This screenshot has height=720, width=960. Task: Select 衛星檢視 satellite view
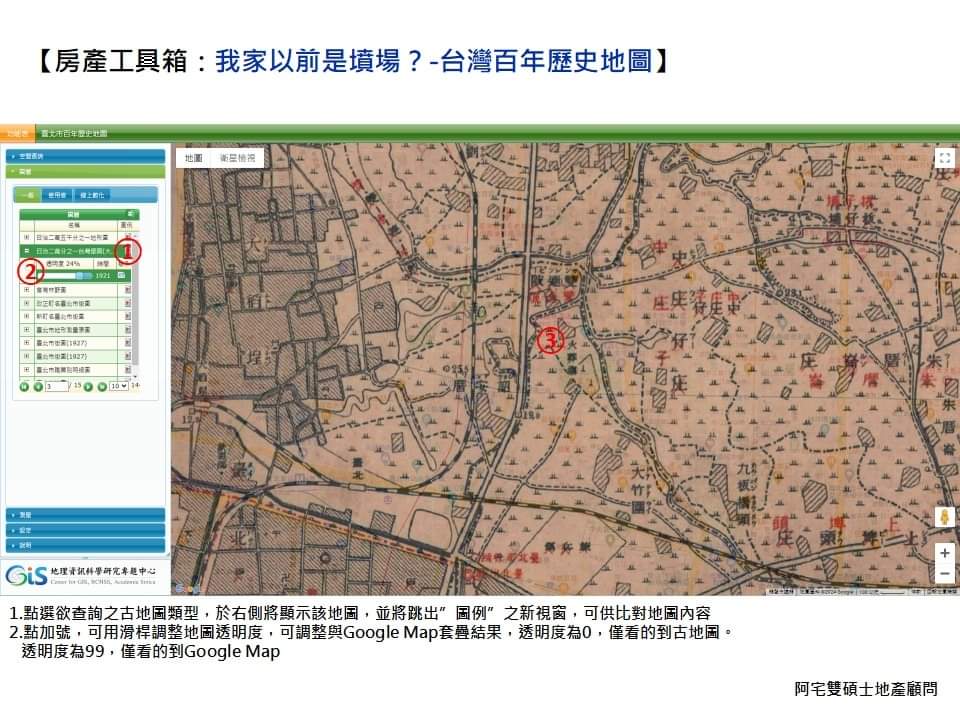(x=238, y=158)
